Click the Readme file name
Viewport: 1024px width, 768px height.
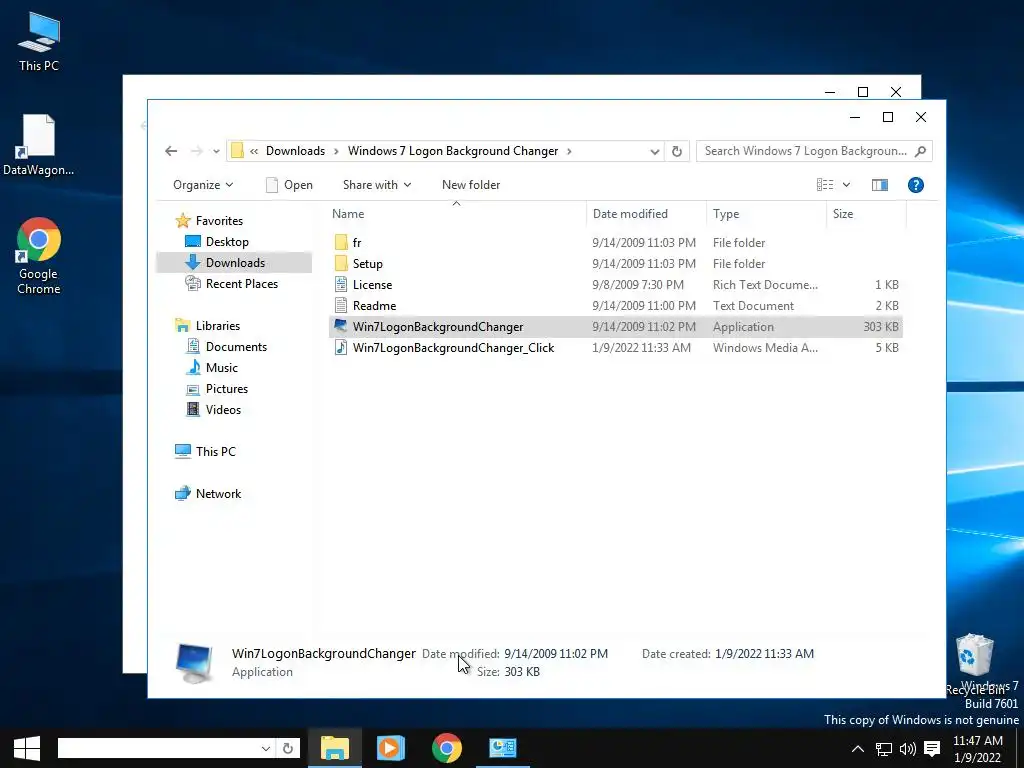pyautogui.click(x=374, y=306)
